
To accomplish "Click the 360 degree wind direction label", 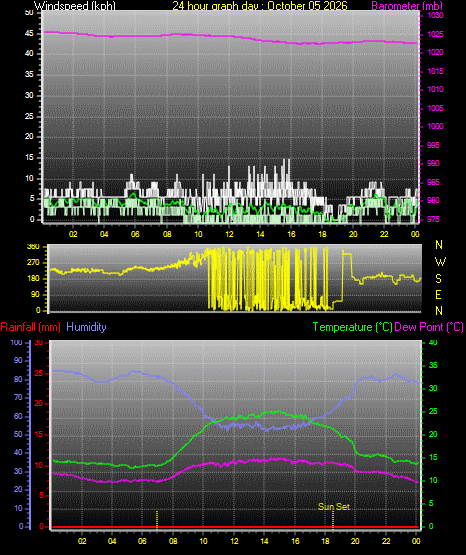I will 33,247.
